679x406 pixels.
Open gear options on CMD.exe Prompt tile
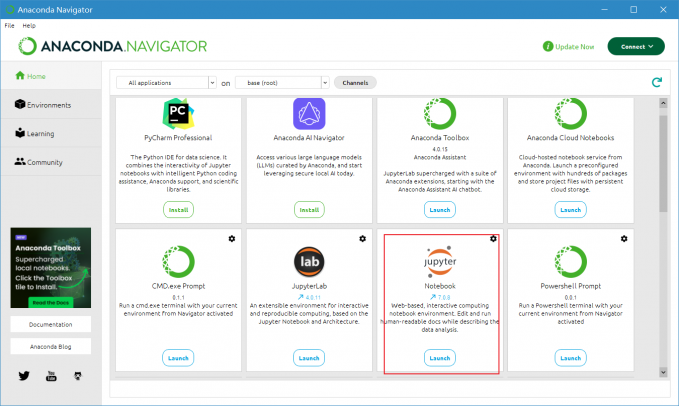click(x=232, y=238)
